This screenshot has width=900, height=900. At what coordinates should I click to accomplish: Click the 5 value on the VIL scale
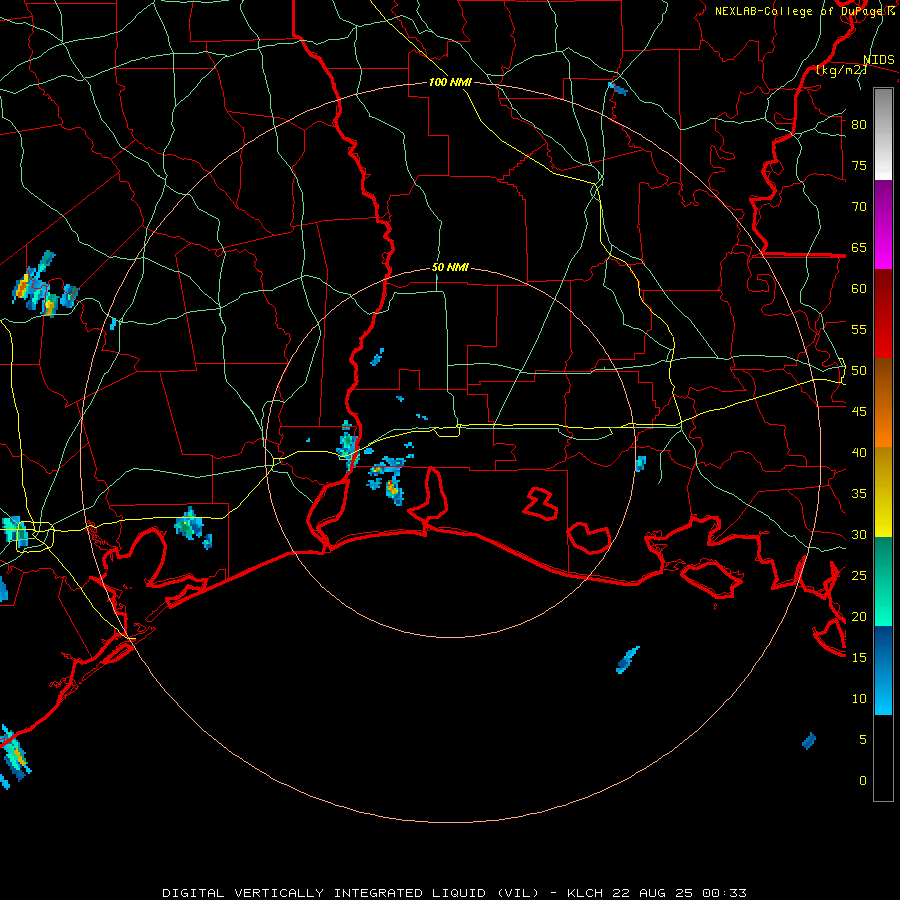[x=863, y=739]
